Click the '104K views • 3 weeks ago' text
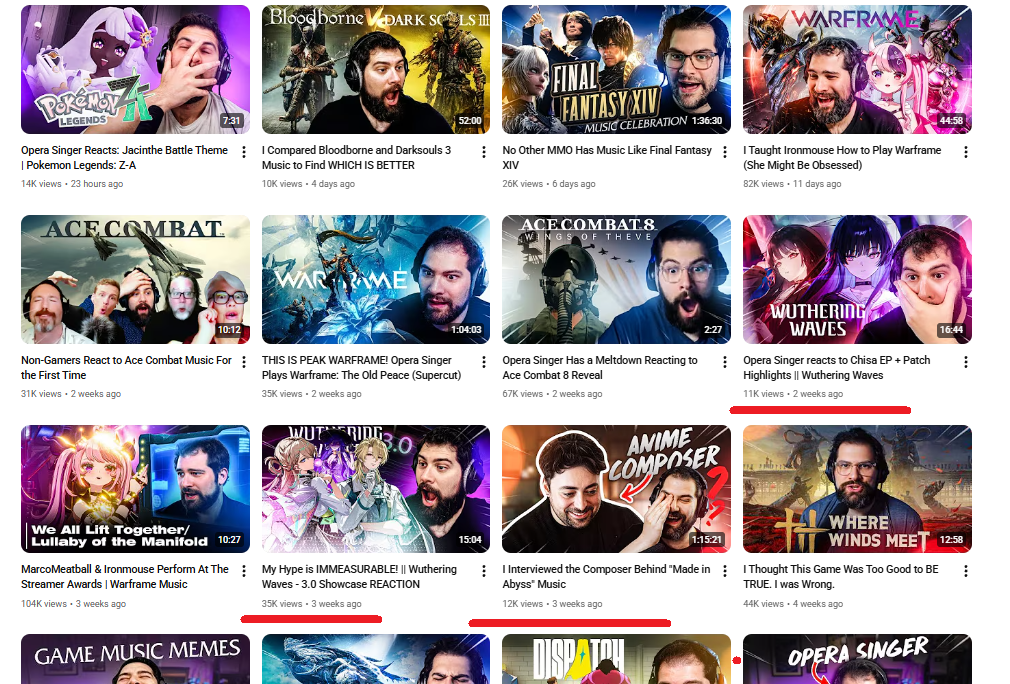The height and width of the screenshot is (684, 1010). (73, 603)
